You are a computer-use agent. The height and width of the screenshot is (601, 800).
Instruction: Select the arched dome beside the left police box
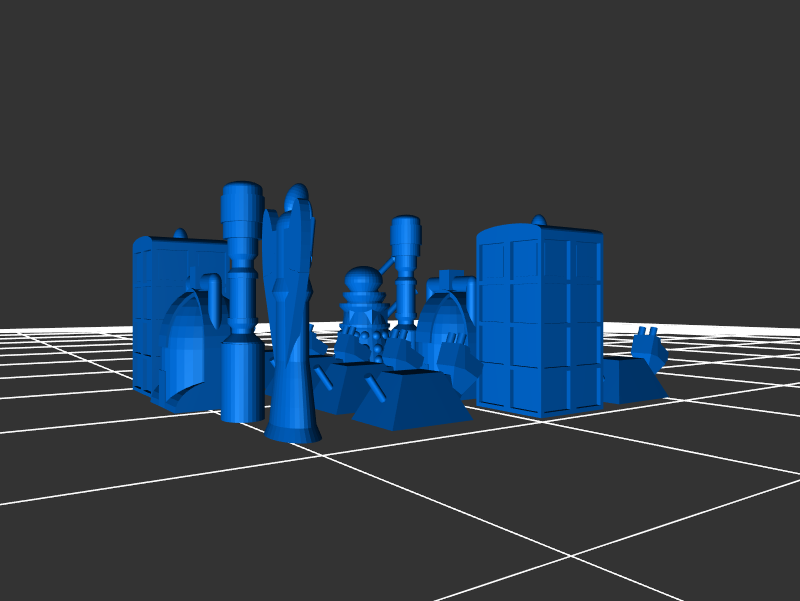click(185, 350)
